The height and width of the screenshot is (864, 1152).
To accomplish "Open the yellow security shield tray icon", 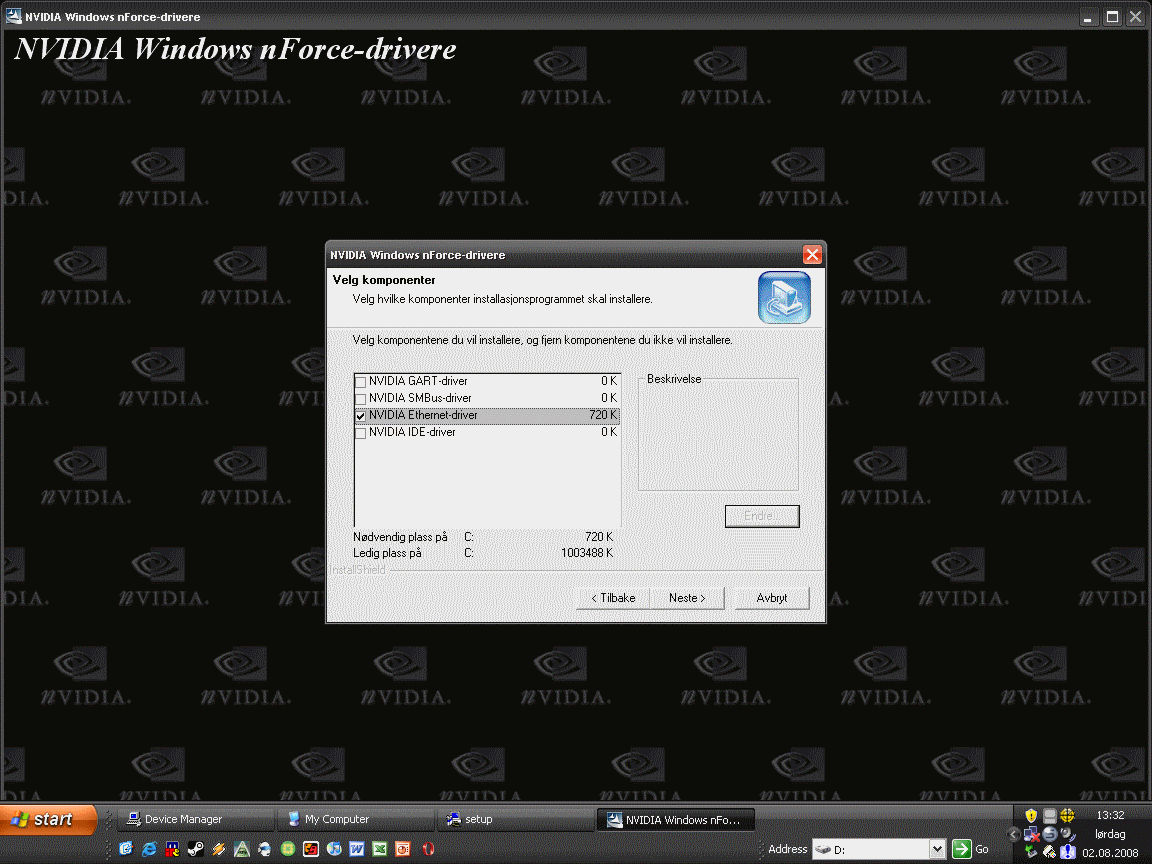I will click(1031, 816).
